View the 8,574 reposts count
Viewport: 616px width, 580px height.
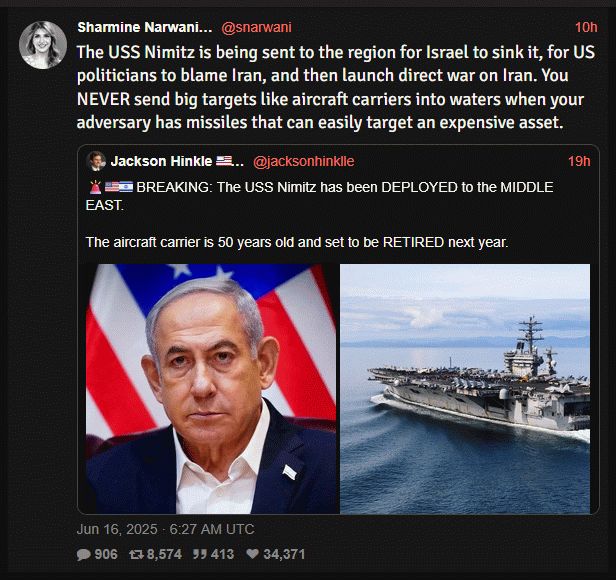tap(156, 554)
